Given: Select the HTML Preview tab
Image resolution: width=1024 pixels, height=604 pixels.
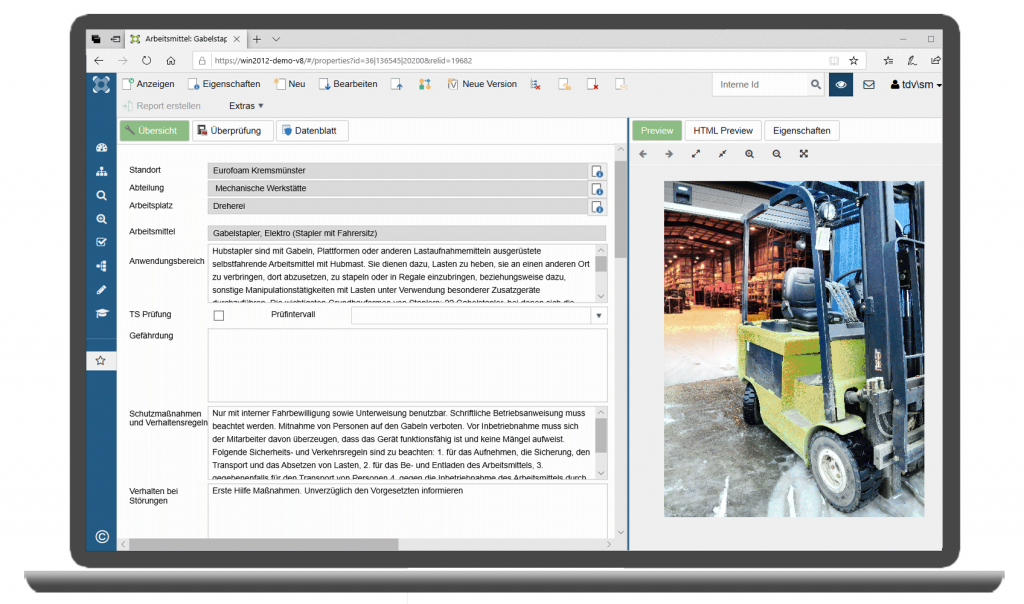Looking at the screenshot, I should pos(723,131).
